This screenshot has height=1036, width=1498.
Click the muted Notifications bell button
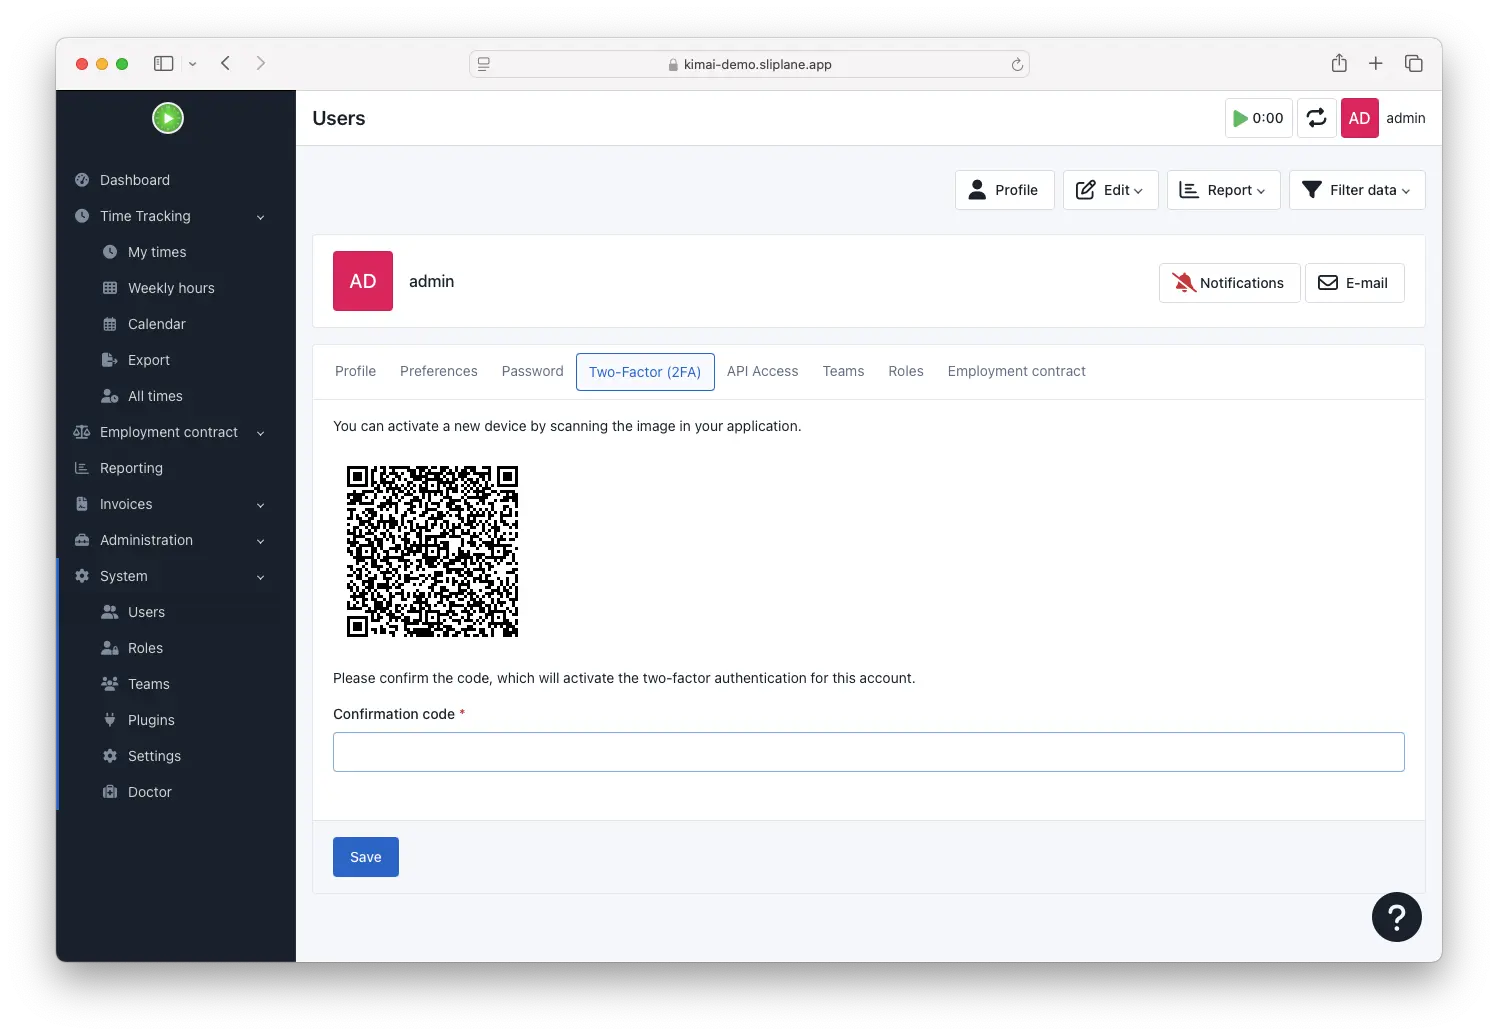pos(1229,283)
